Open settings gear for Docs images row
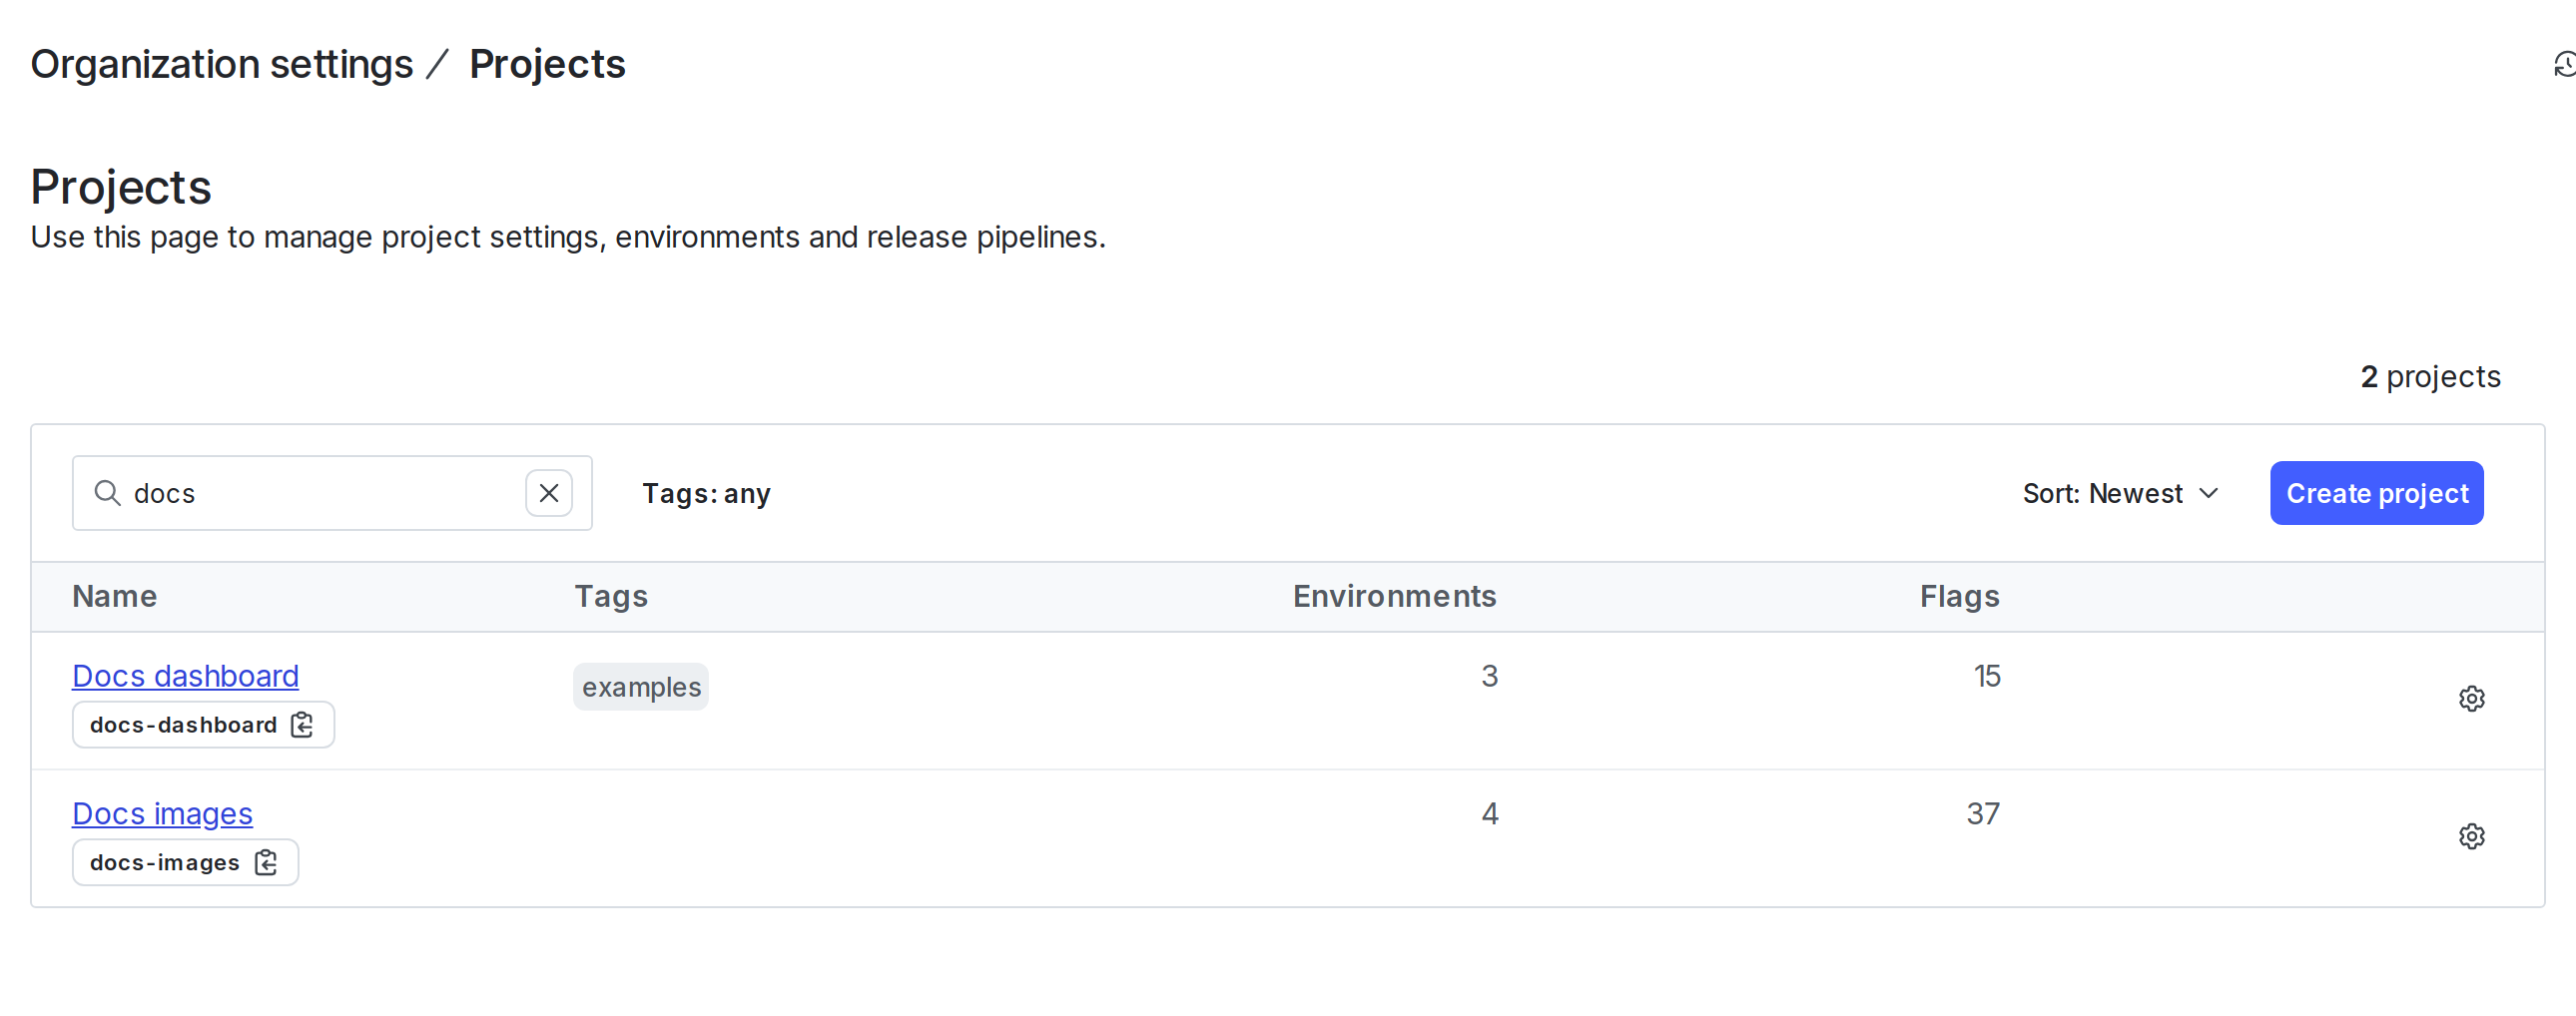The height and width of the screenshot is (1016, 2576). 2472,836
